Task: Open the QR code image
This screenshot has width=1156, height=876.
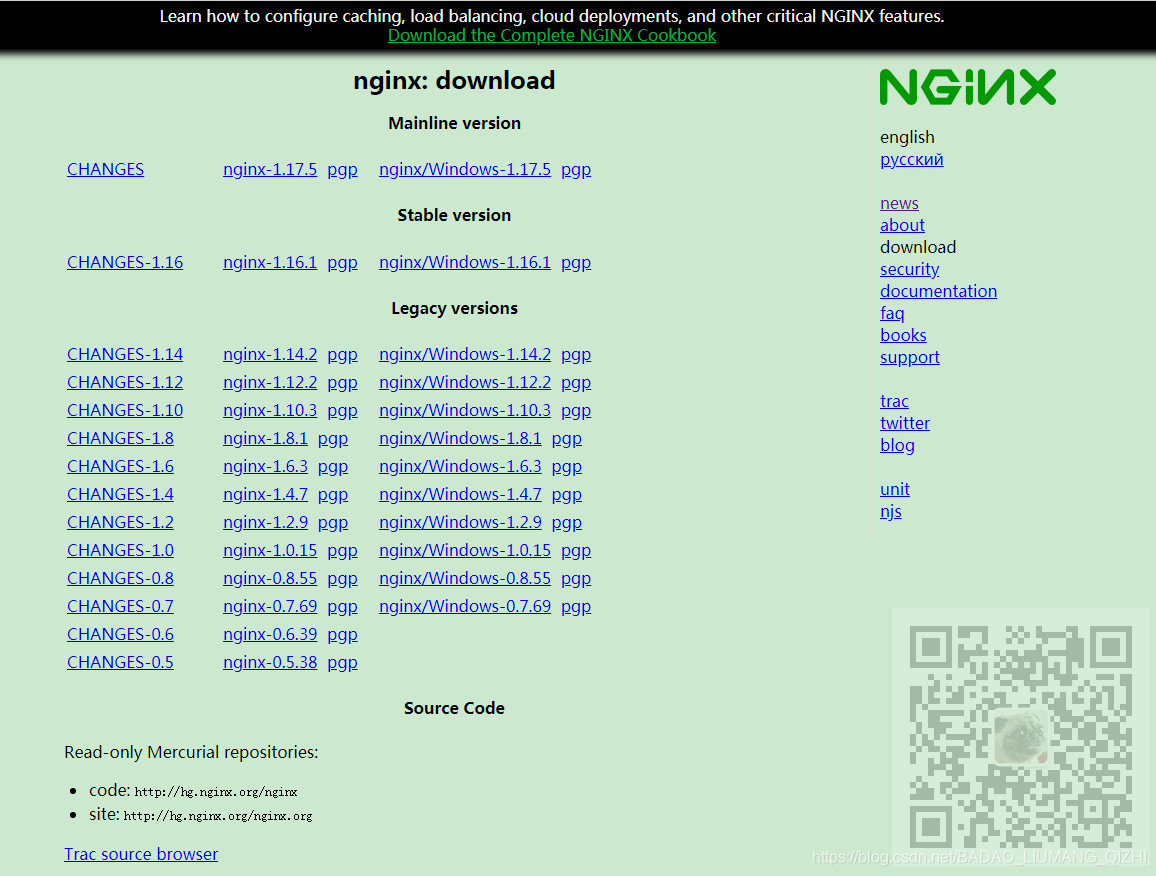Action: (1020, 736)
